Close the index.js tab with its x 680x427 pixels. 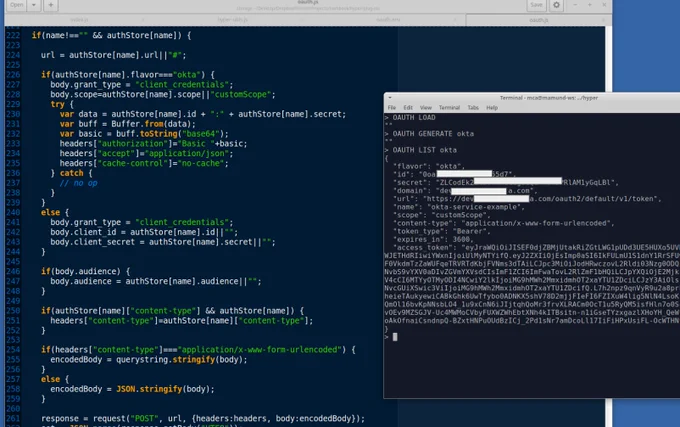143,20
